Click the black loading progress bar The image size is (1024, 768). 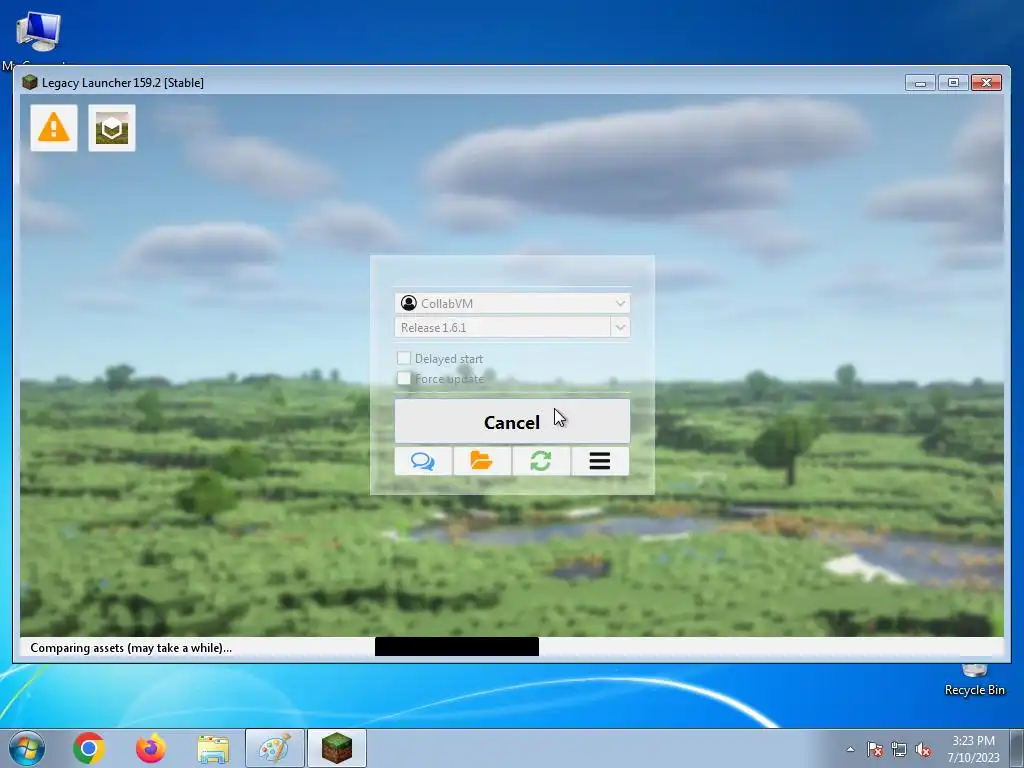pyautogui.click(x=456, y=647)
